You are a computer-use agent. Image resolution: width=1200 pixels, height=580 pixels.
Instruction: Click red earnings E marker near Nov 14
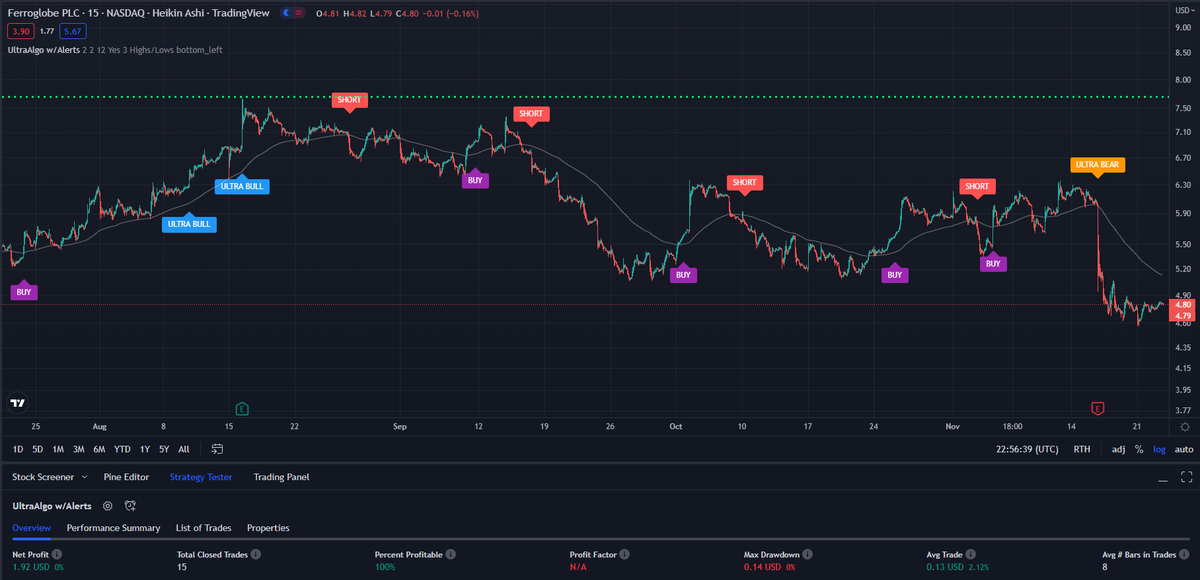[1097, 408]
